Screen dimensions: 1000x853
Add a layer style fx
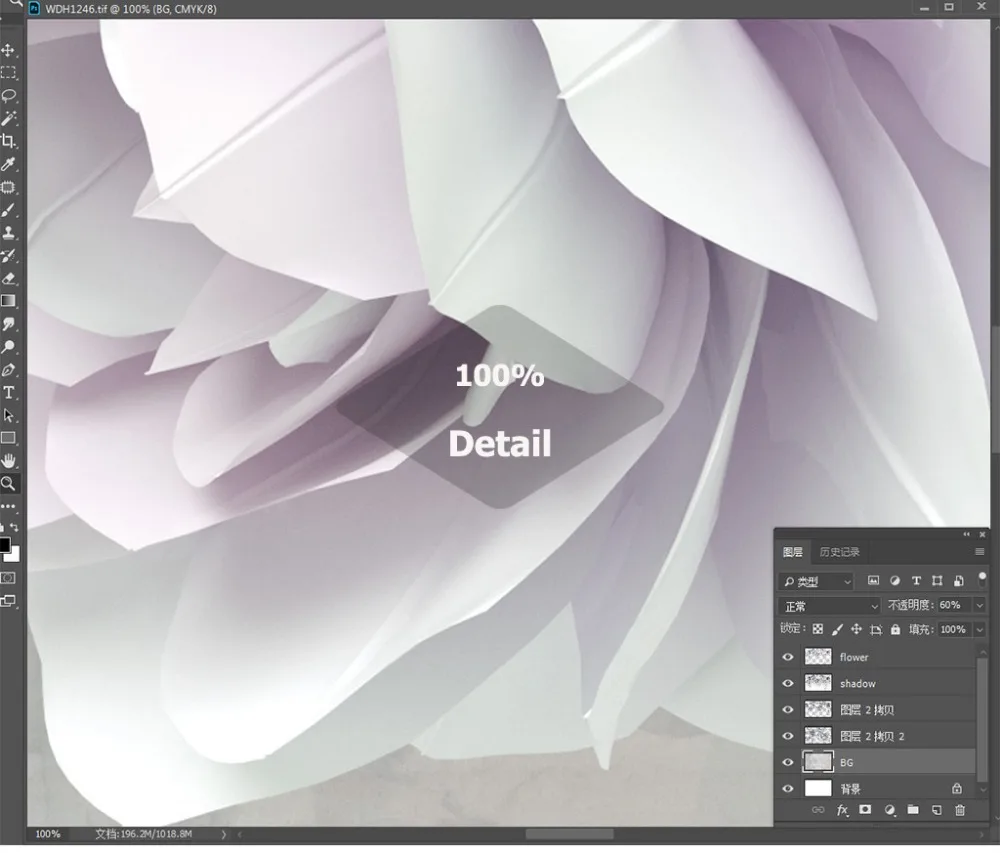(x=842, y=810)
